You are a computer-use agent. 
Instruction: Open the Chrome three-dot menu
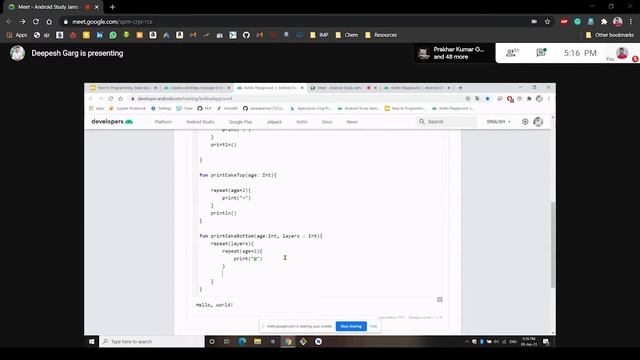pyautogui.click(x=631, y=22)
